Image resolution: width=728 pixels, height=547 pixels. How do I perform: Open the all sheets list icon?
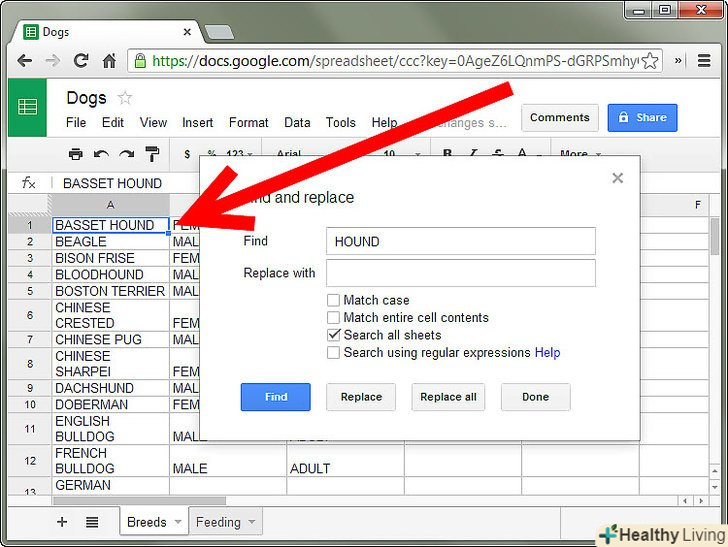tap(92, 522)
